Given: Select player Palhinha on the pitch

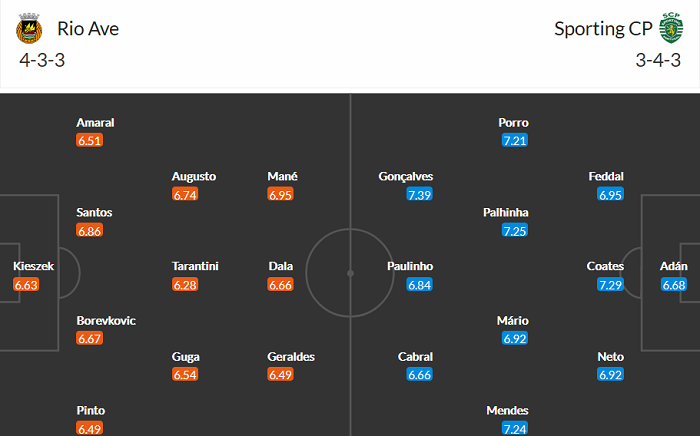Looking at the screenshot, I should point(505,213).
